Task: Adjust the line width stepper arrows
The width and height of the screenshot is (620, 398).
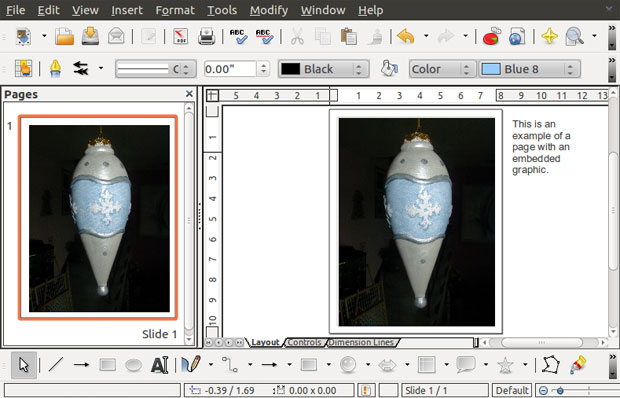Action: [263, 69]
